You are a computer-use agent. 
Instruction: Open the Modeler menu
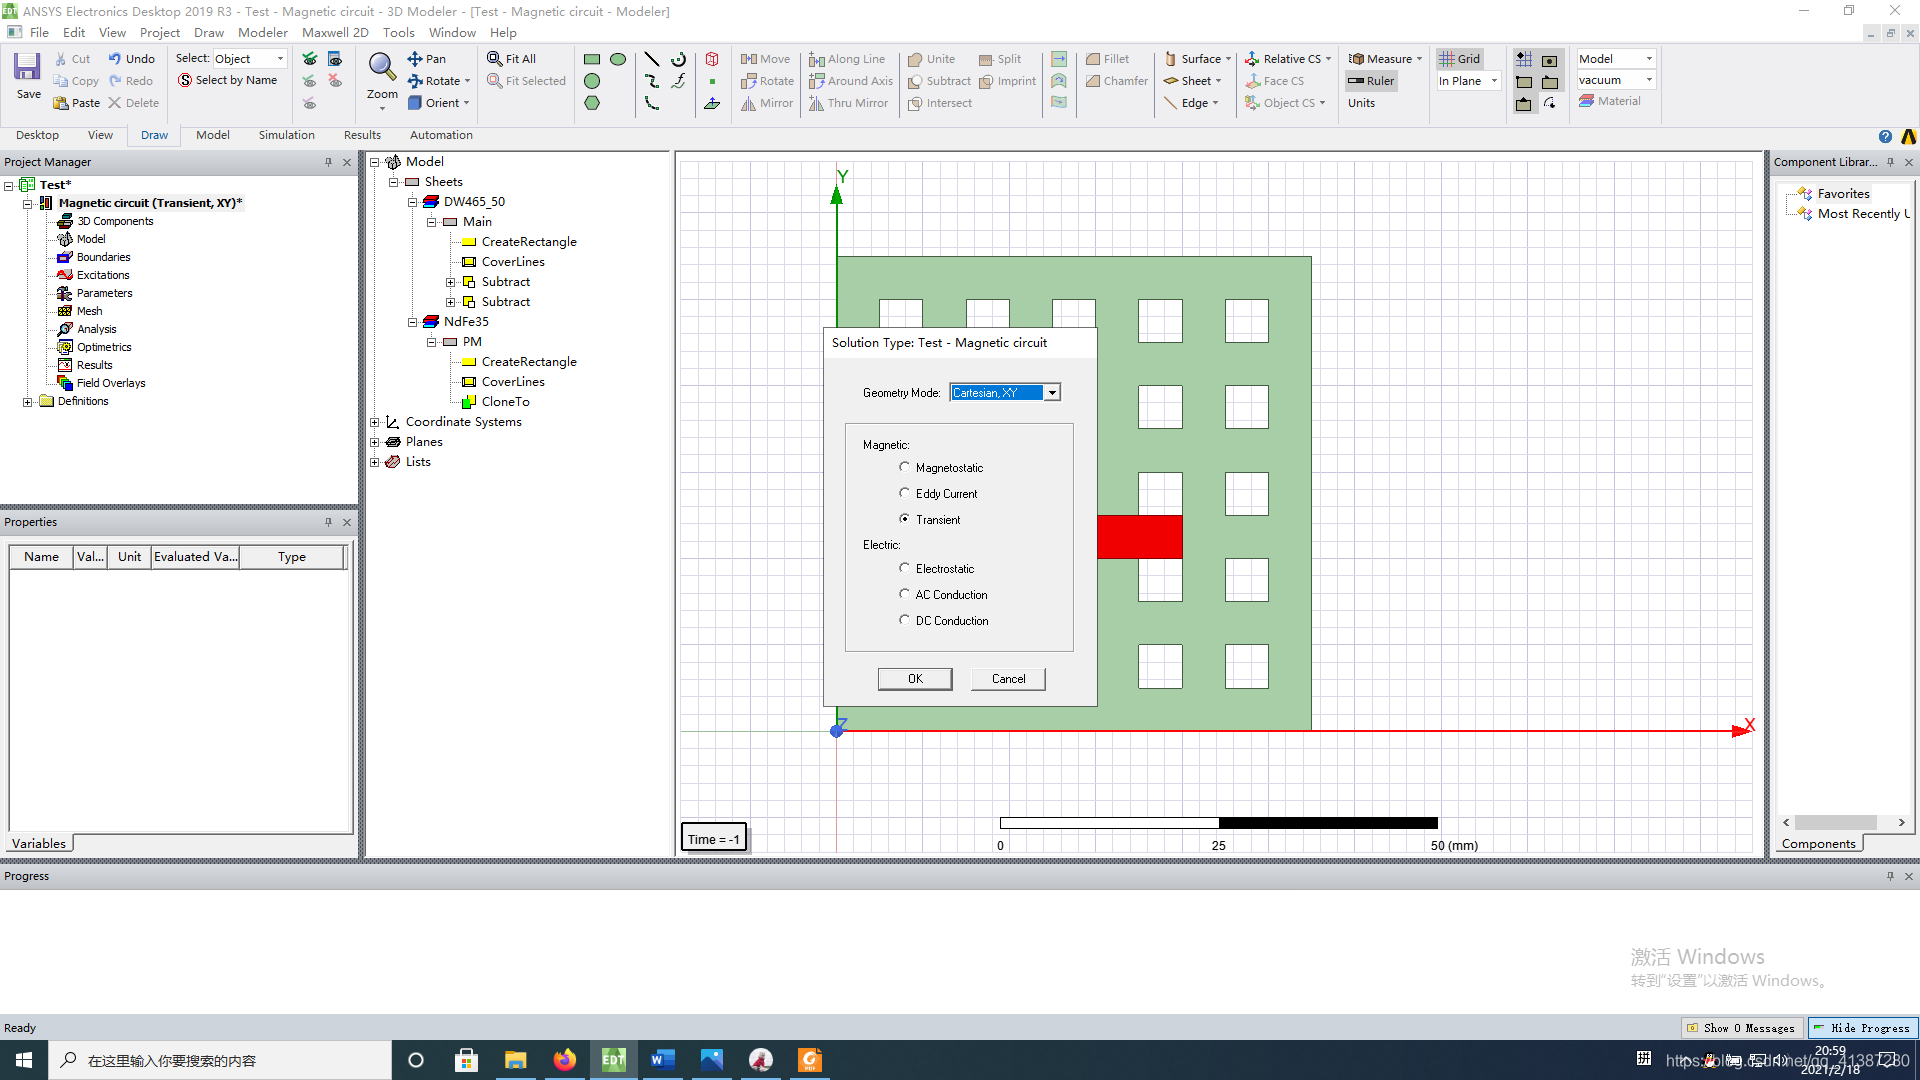click(x=263, y=33)
